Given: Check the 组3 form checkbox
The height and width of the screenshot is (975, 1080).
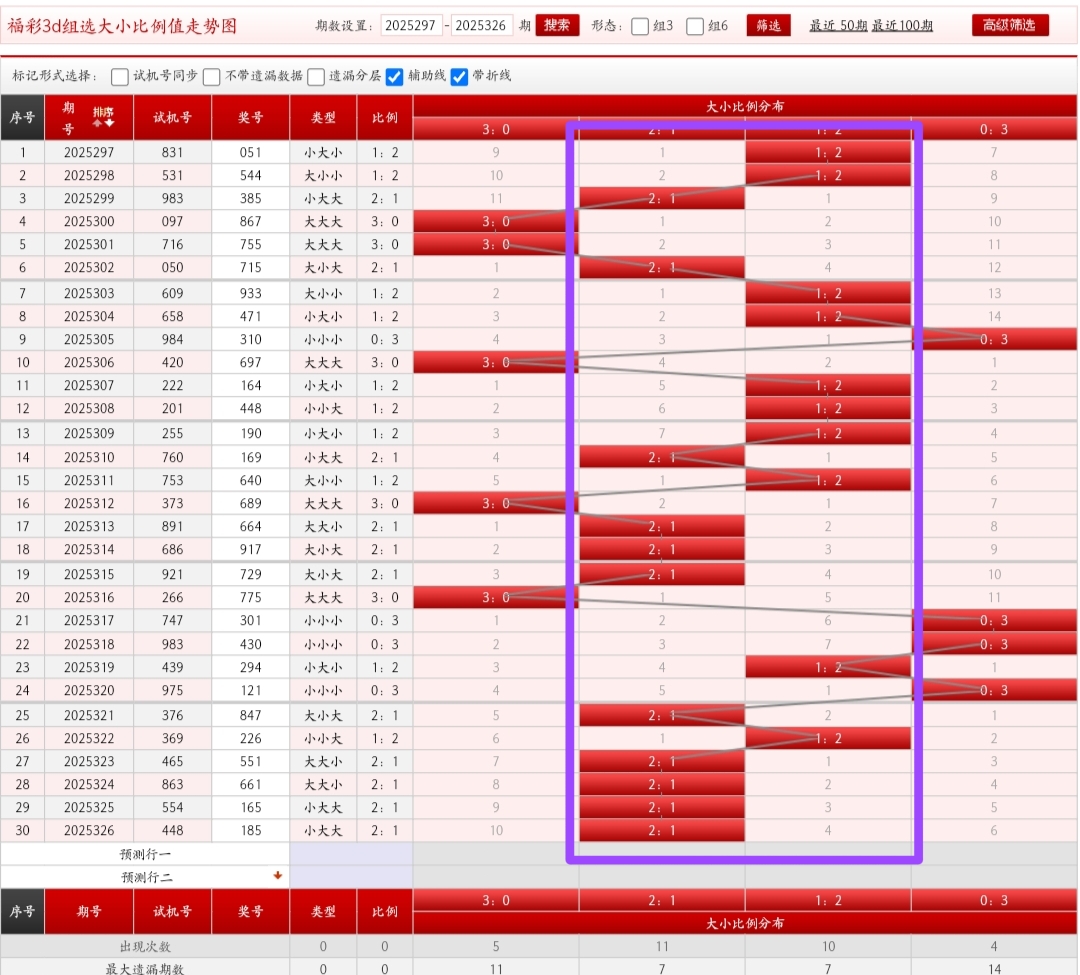Looking at the screenshot, I should pyautogui.click(x=640, y=27).
